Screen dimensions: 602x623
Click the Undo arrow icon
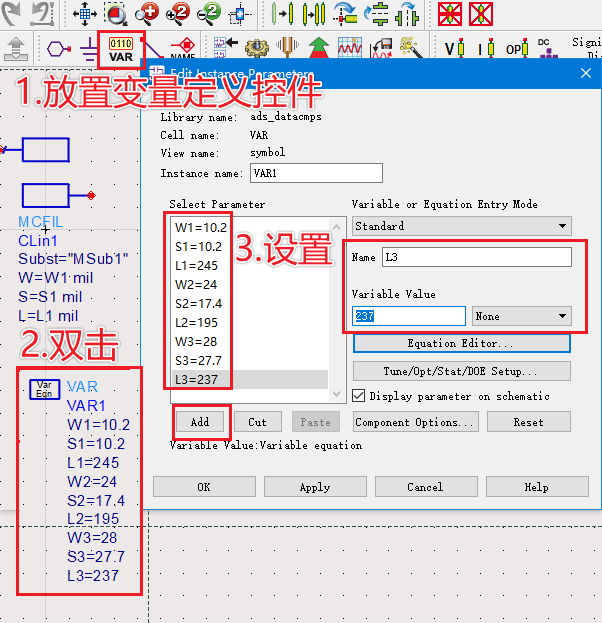(x=11, y=13)
